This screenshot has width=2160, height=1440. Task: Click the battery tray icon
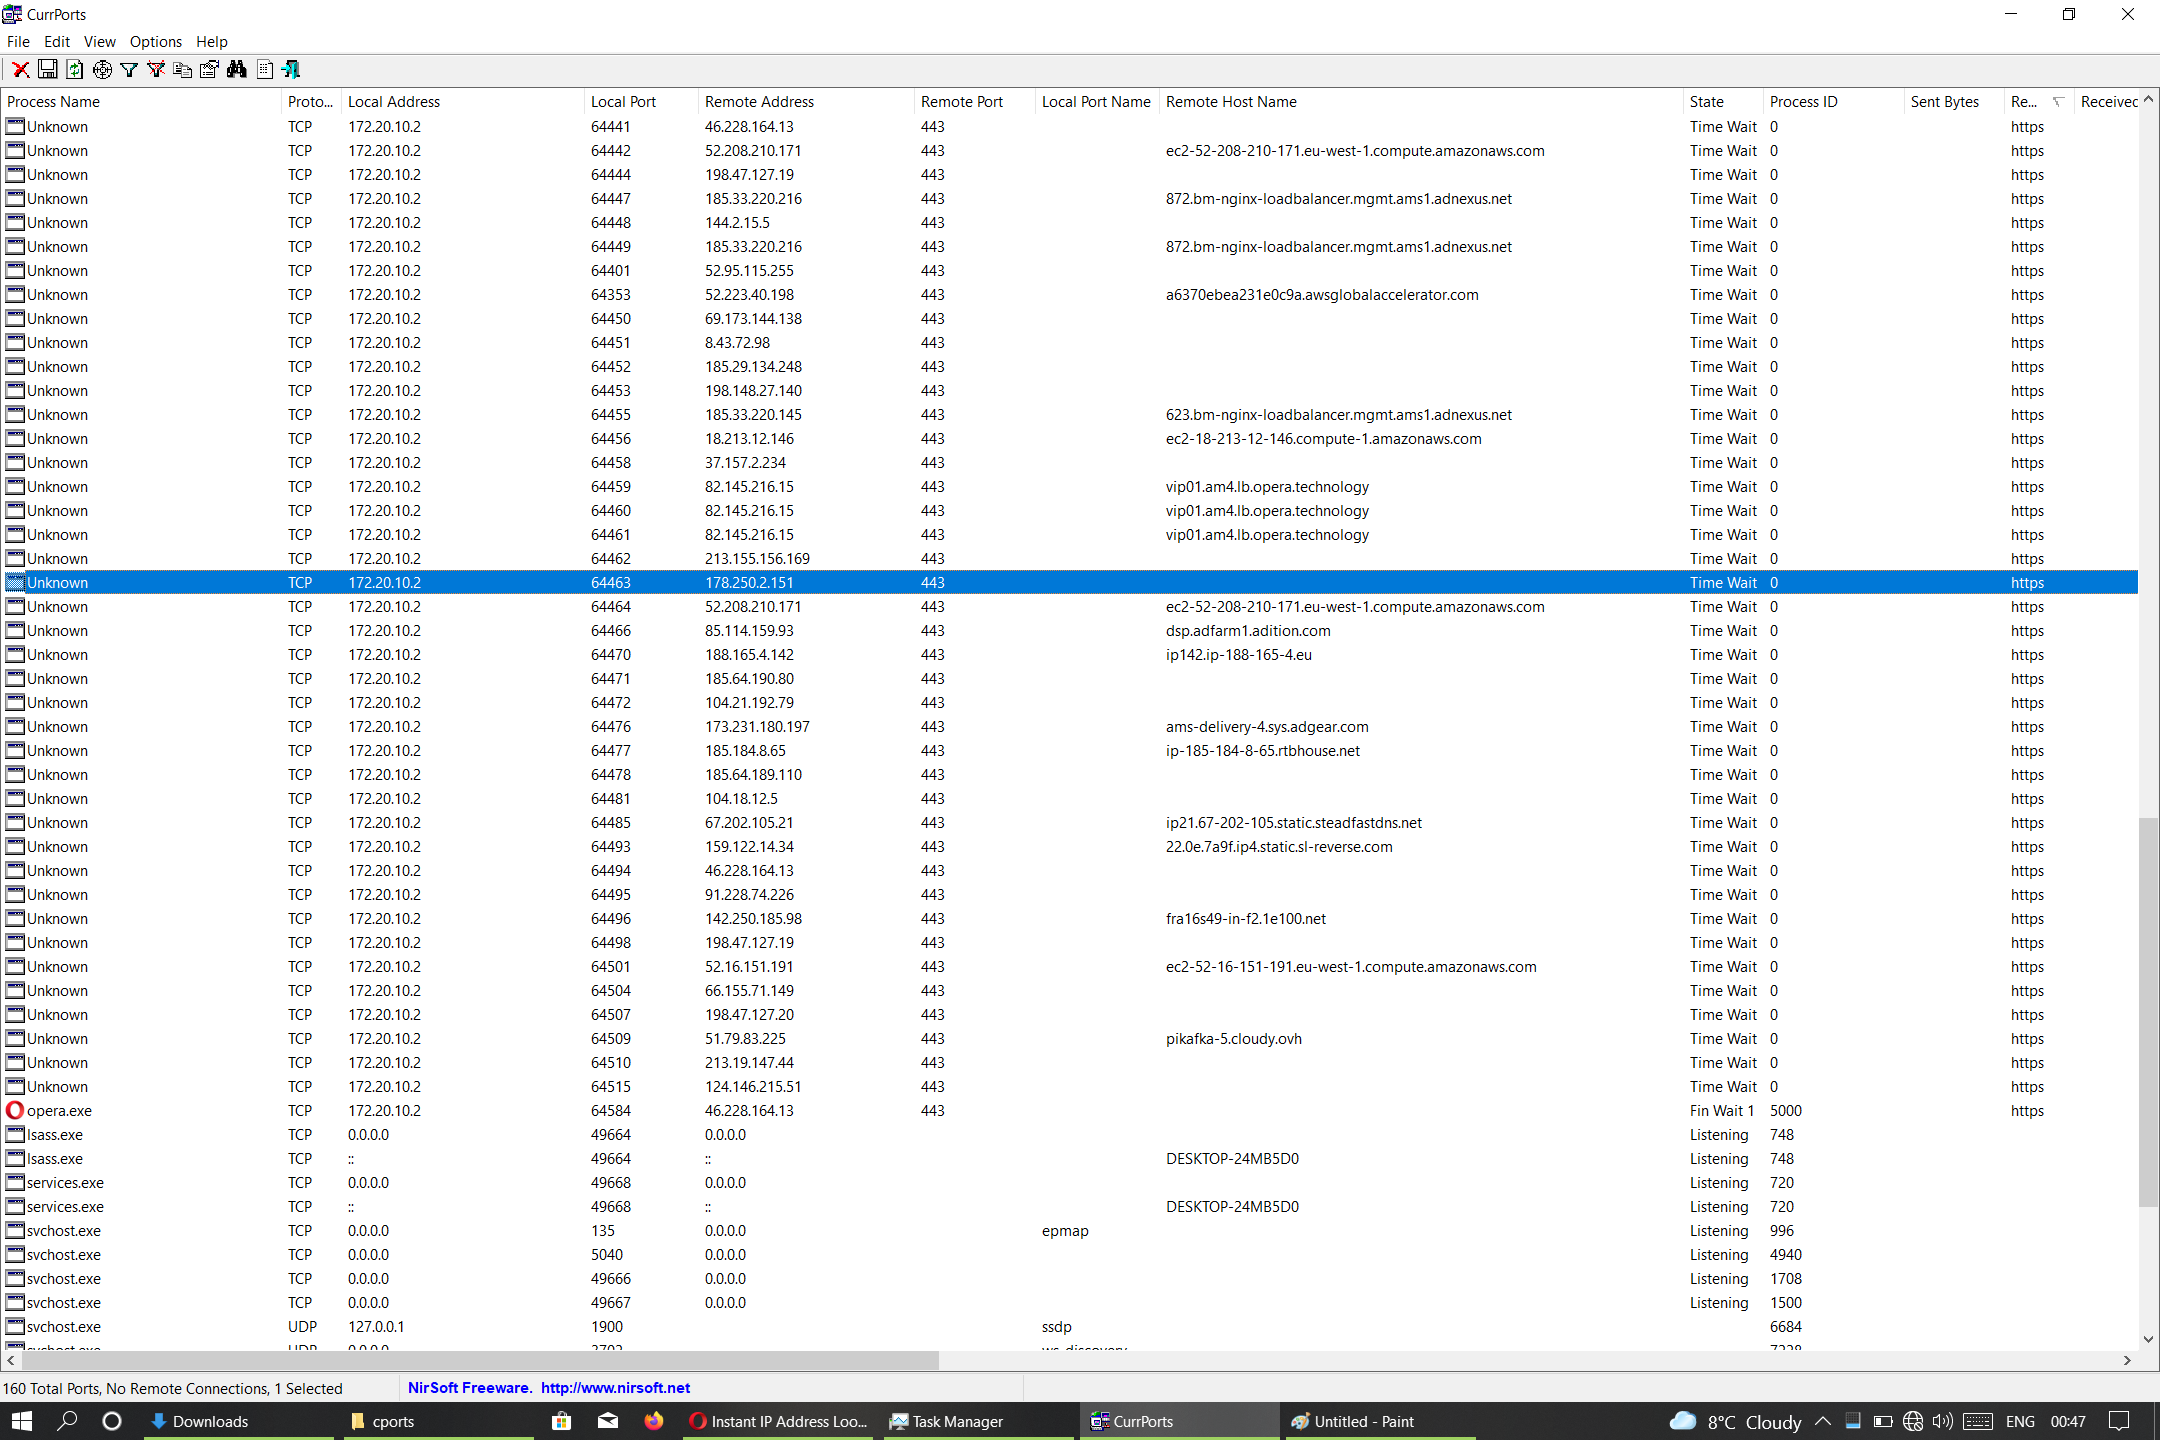tap(1883, 1421)
